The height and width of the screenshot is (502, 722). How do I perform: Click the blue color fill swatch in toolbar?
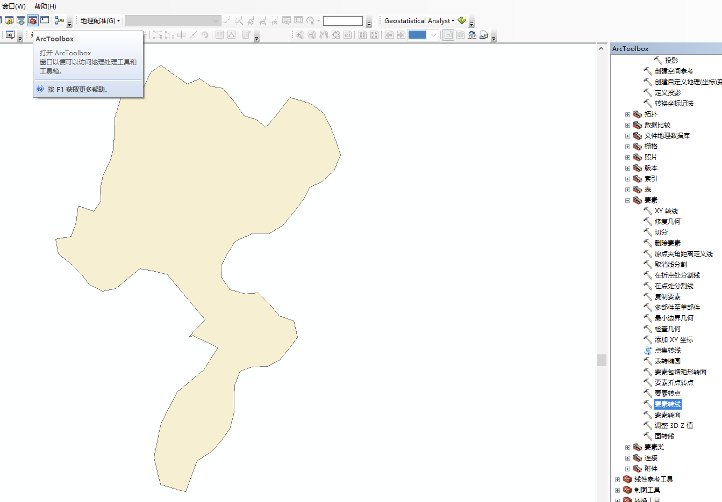point(418,35)
